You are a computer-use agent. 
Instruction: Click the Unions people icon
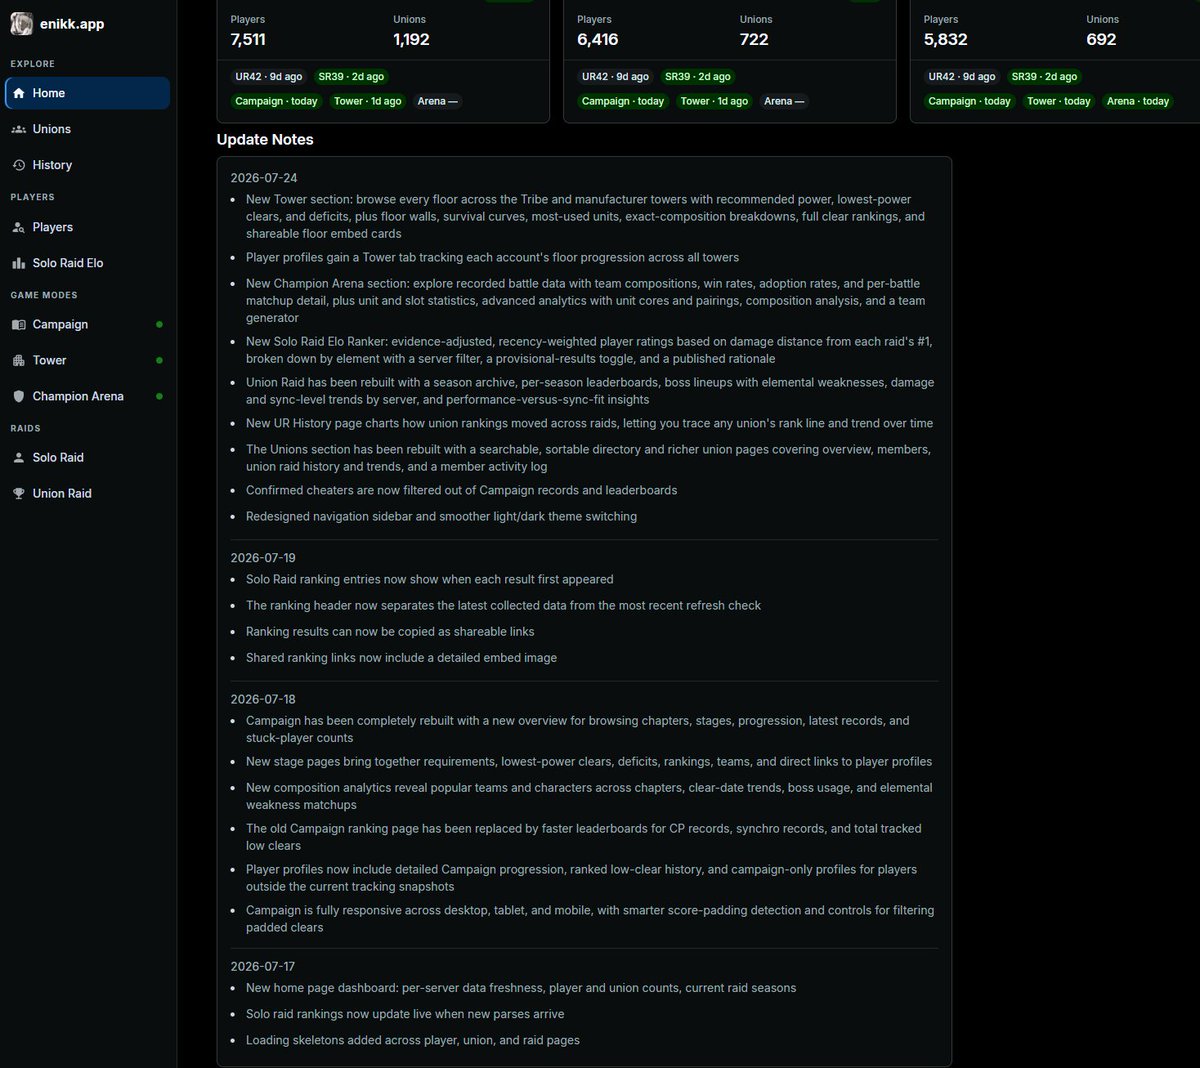[18, 129]
